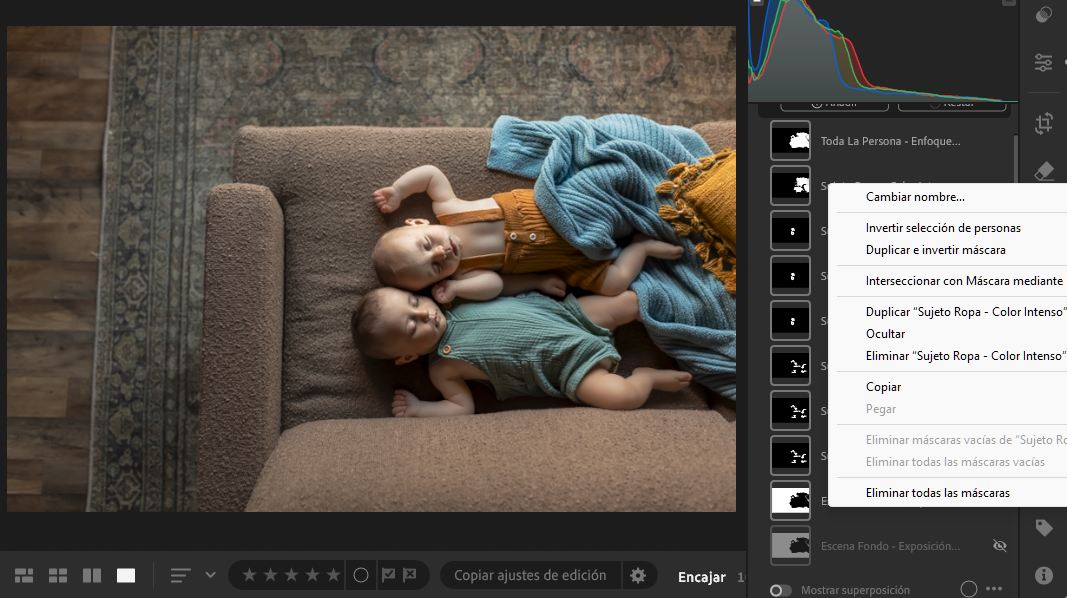1067x598 pixels.
Task: Unhide the Escena Fondo mask
Action: tap(998, 546)
